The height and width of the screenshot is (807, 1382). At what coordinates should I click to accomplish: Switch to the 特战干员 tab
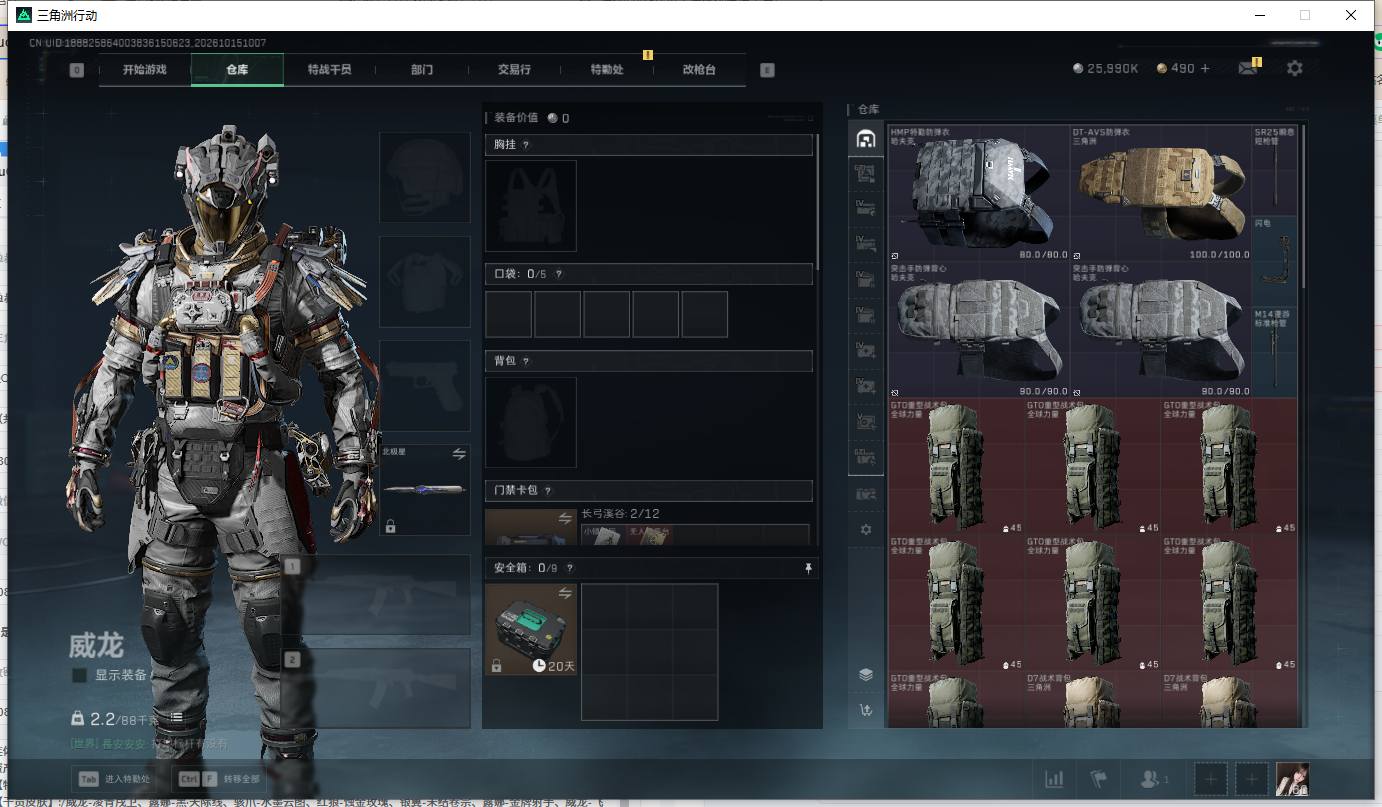[x=329, y=70]
